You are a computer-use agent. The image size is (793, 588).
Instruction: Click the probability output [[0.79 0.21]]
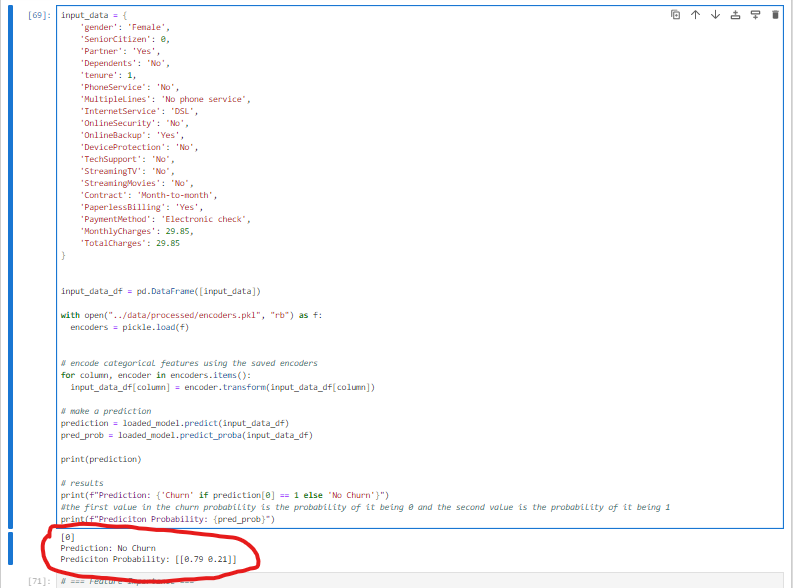199,559
